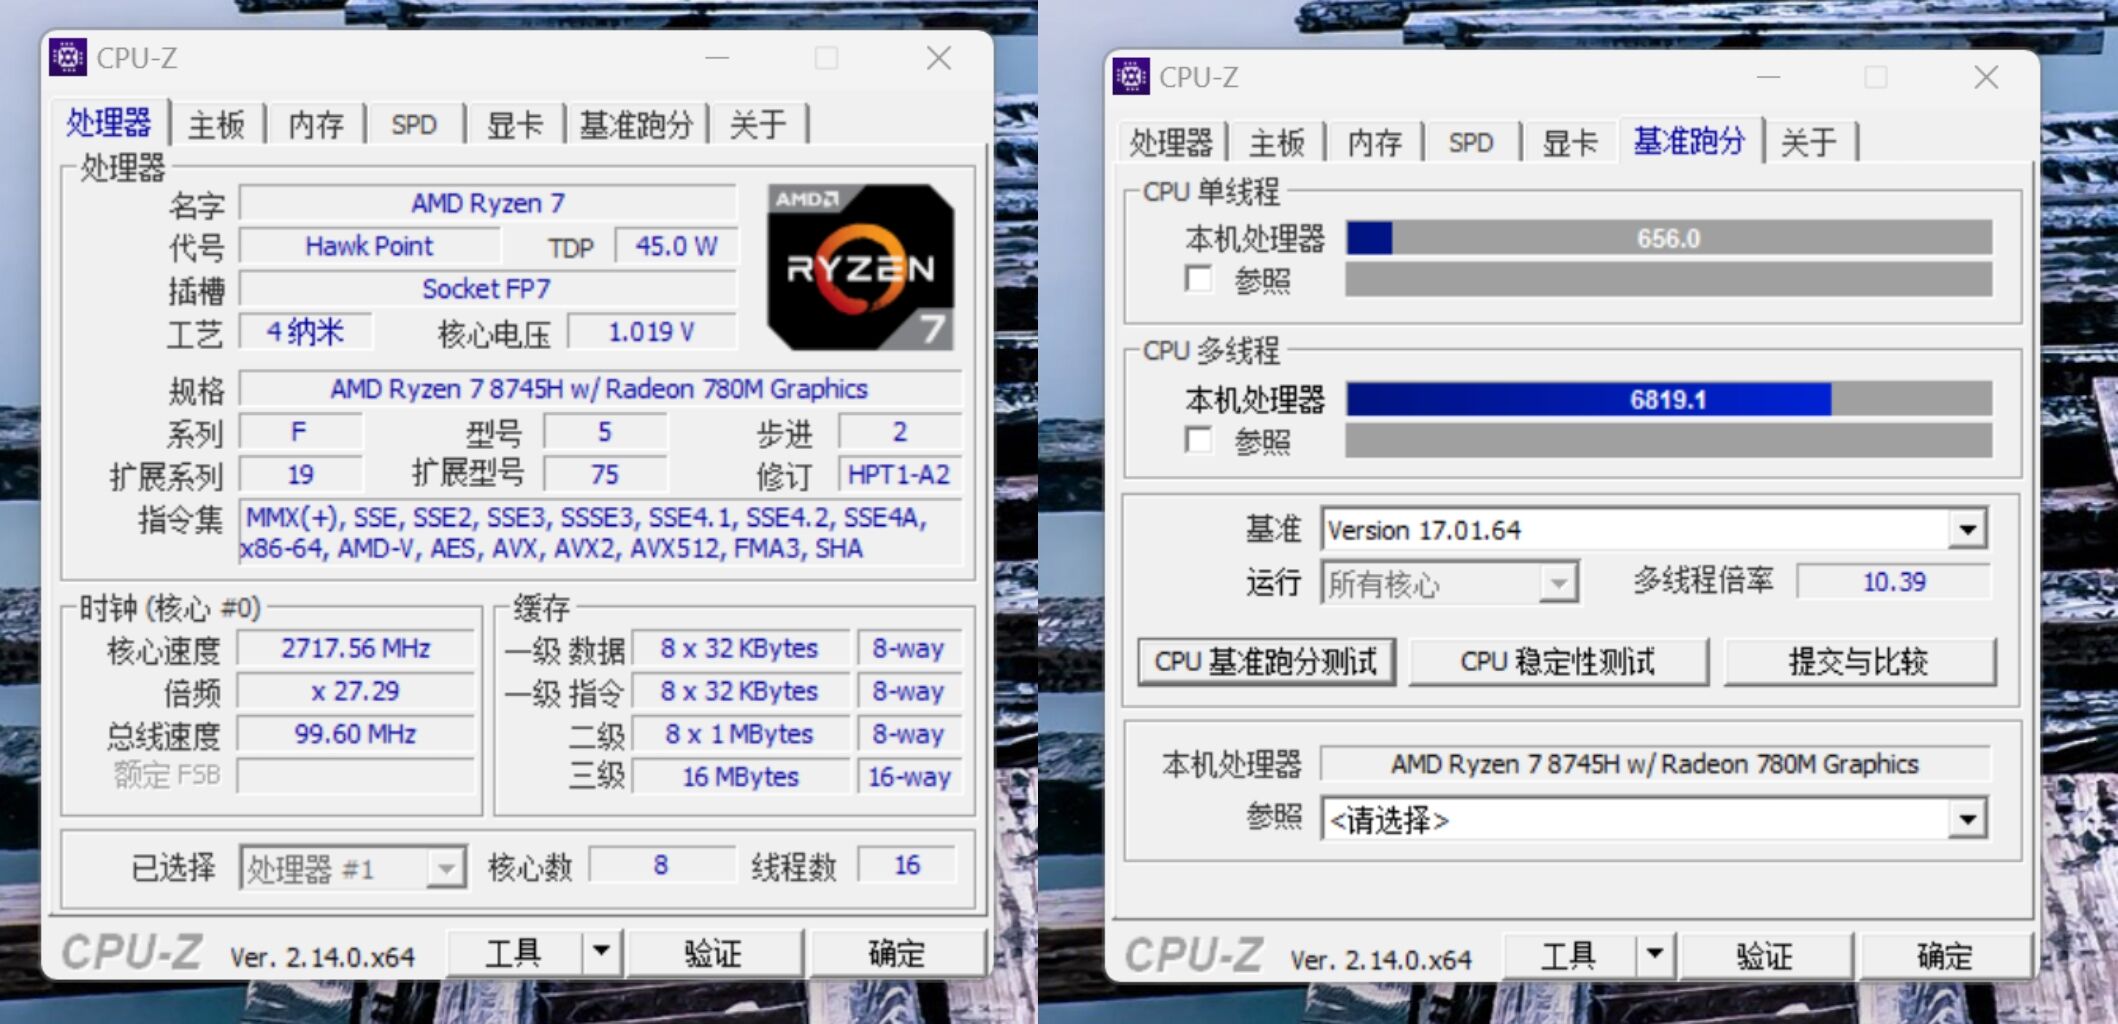2118x1024 pixels.
Task: Click the 多线程倍率 value 10.39
Action: [x=1894, y=582]
